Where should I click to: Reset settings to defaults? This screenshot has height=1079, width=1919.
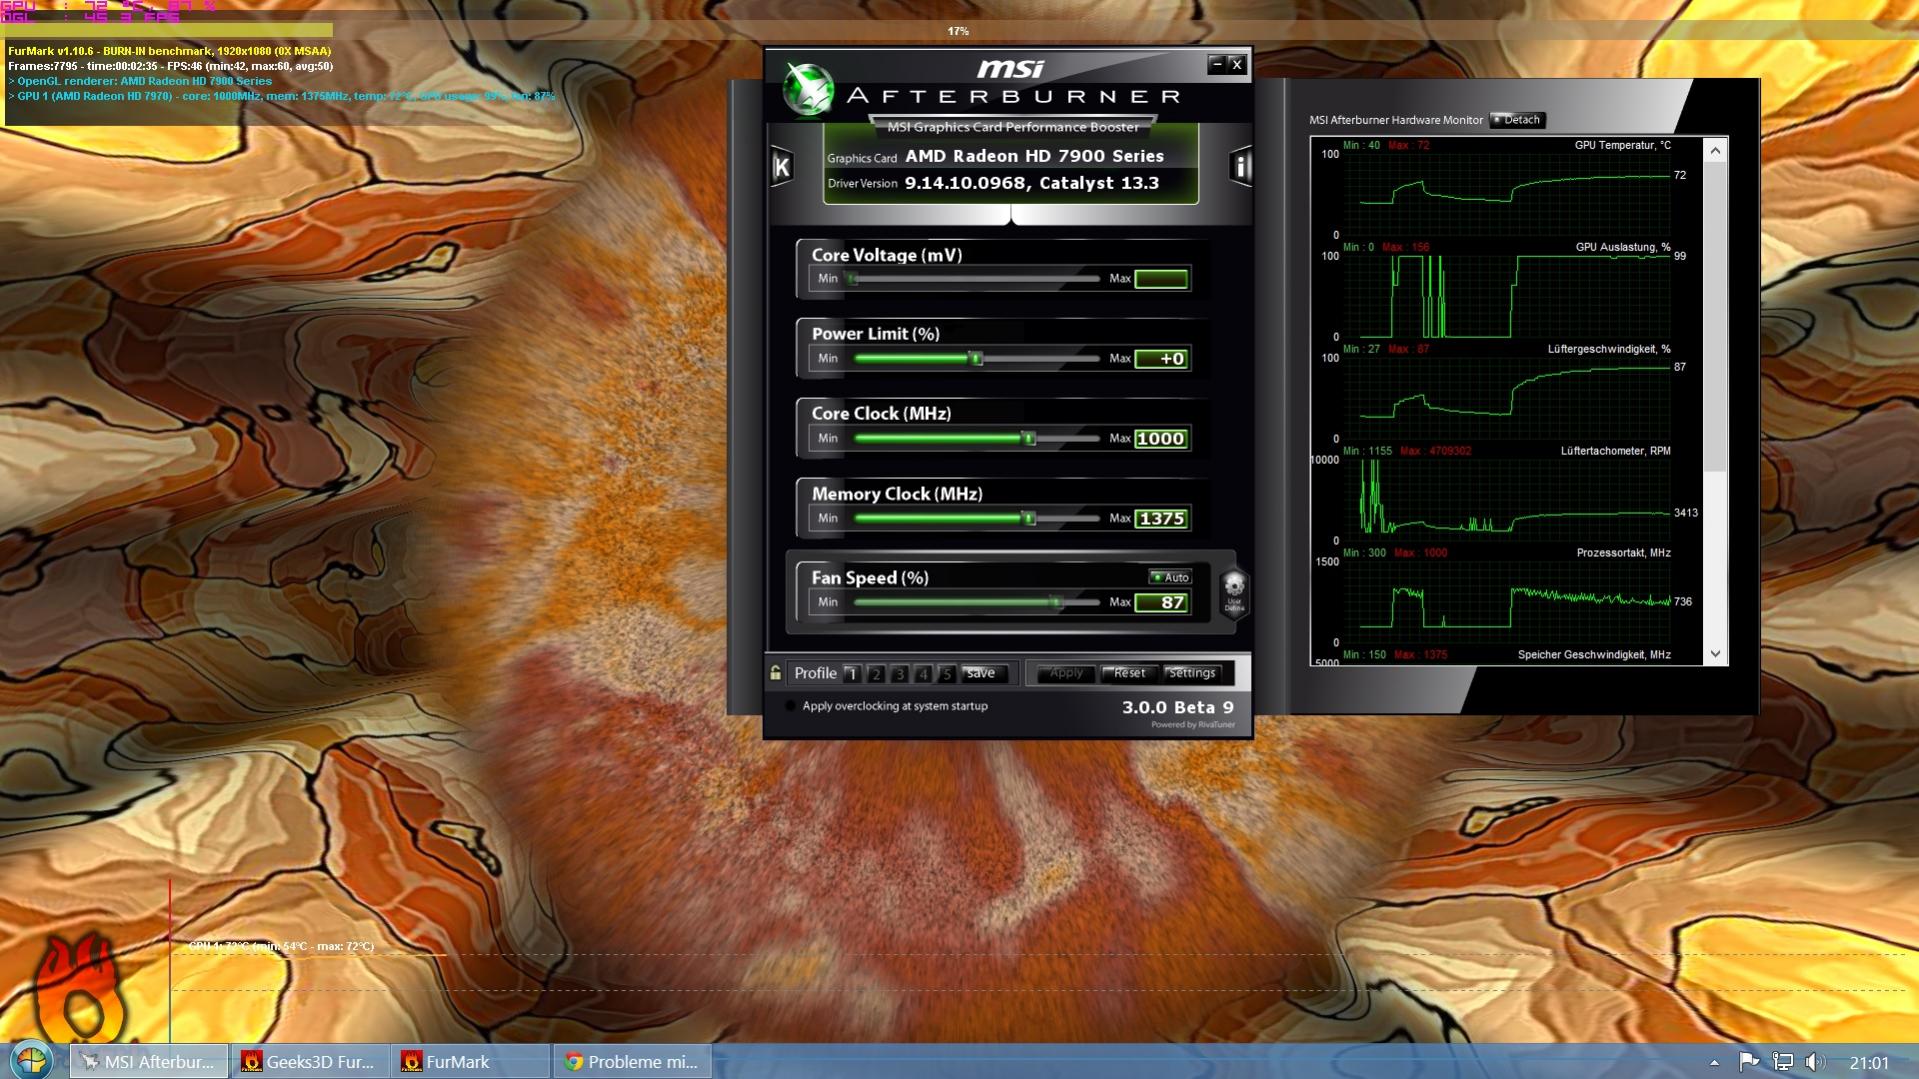tap(1129, 673)
